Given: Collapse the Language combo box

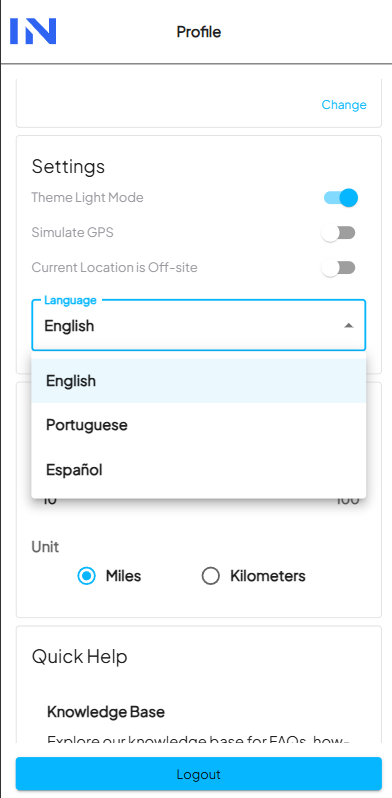Looking at the screenshot, I should pos(199,325).
